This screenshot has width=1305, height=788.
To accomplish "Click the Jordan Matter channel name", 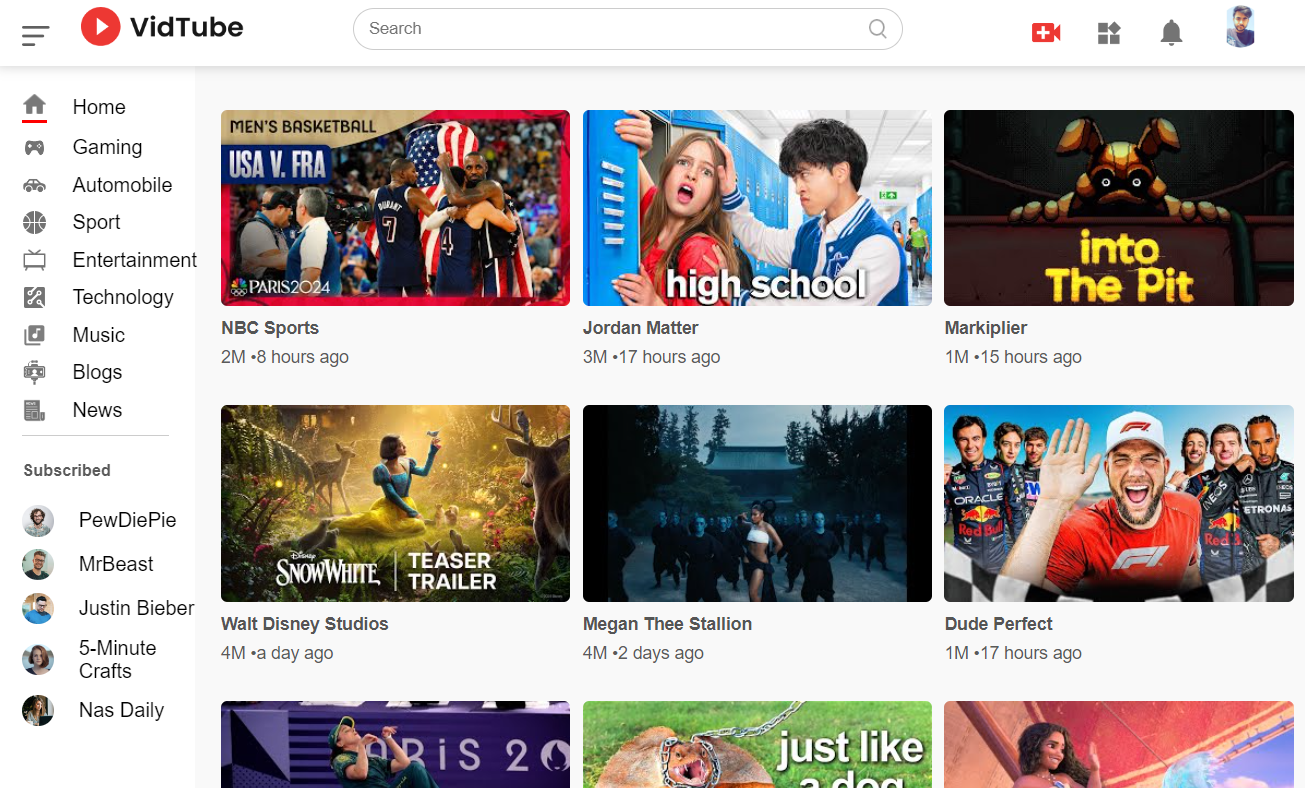I will coord(640,328).
